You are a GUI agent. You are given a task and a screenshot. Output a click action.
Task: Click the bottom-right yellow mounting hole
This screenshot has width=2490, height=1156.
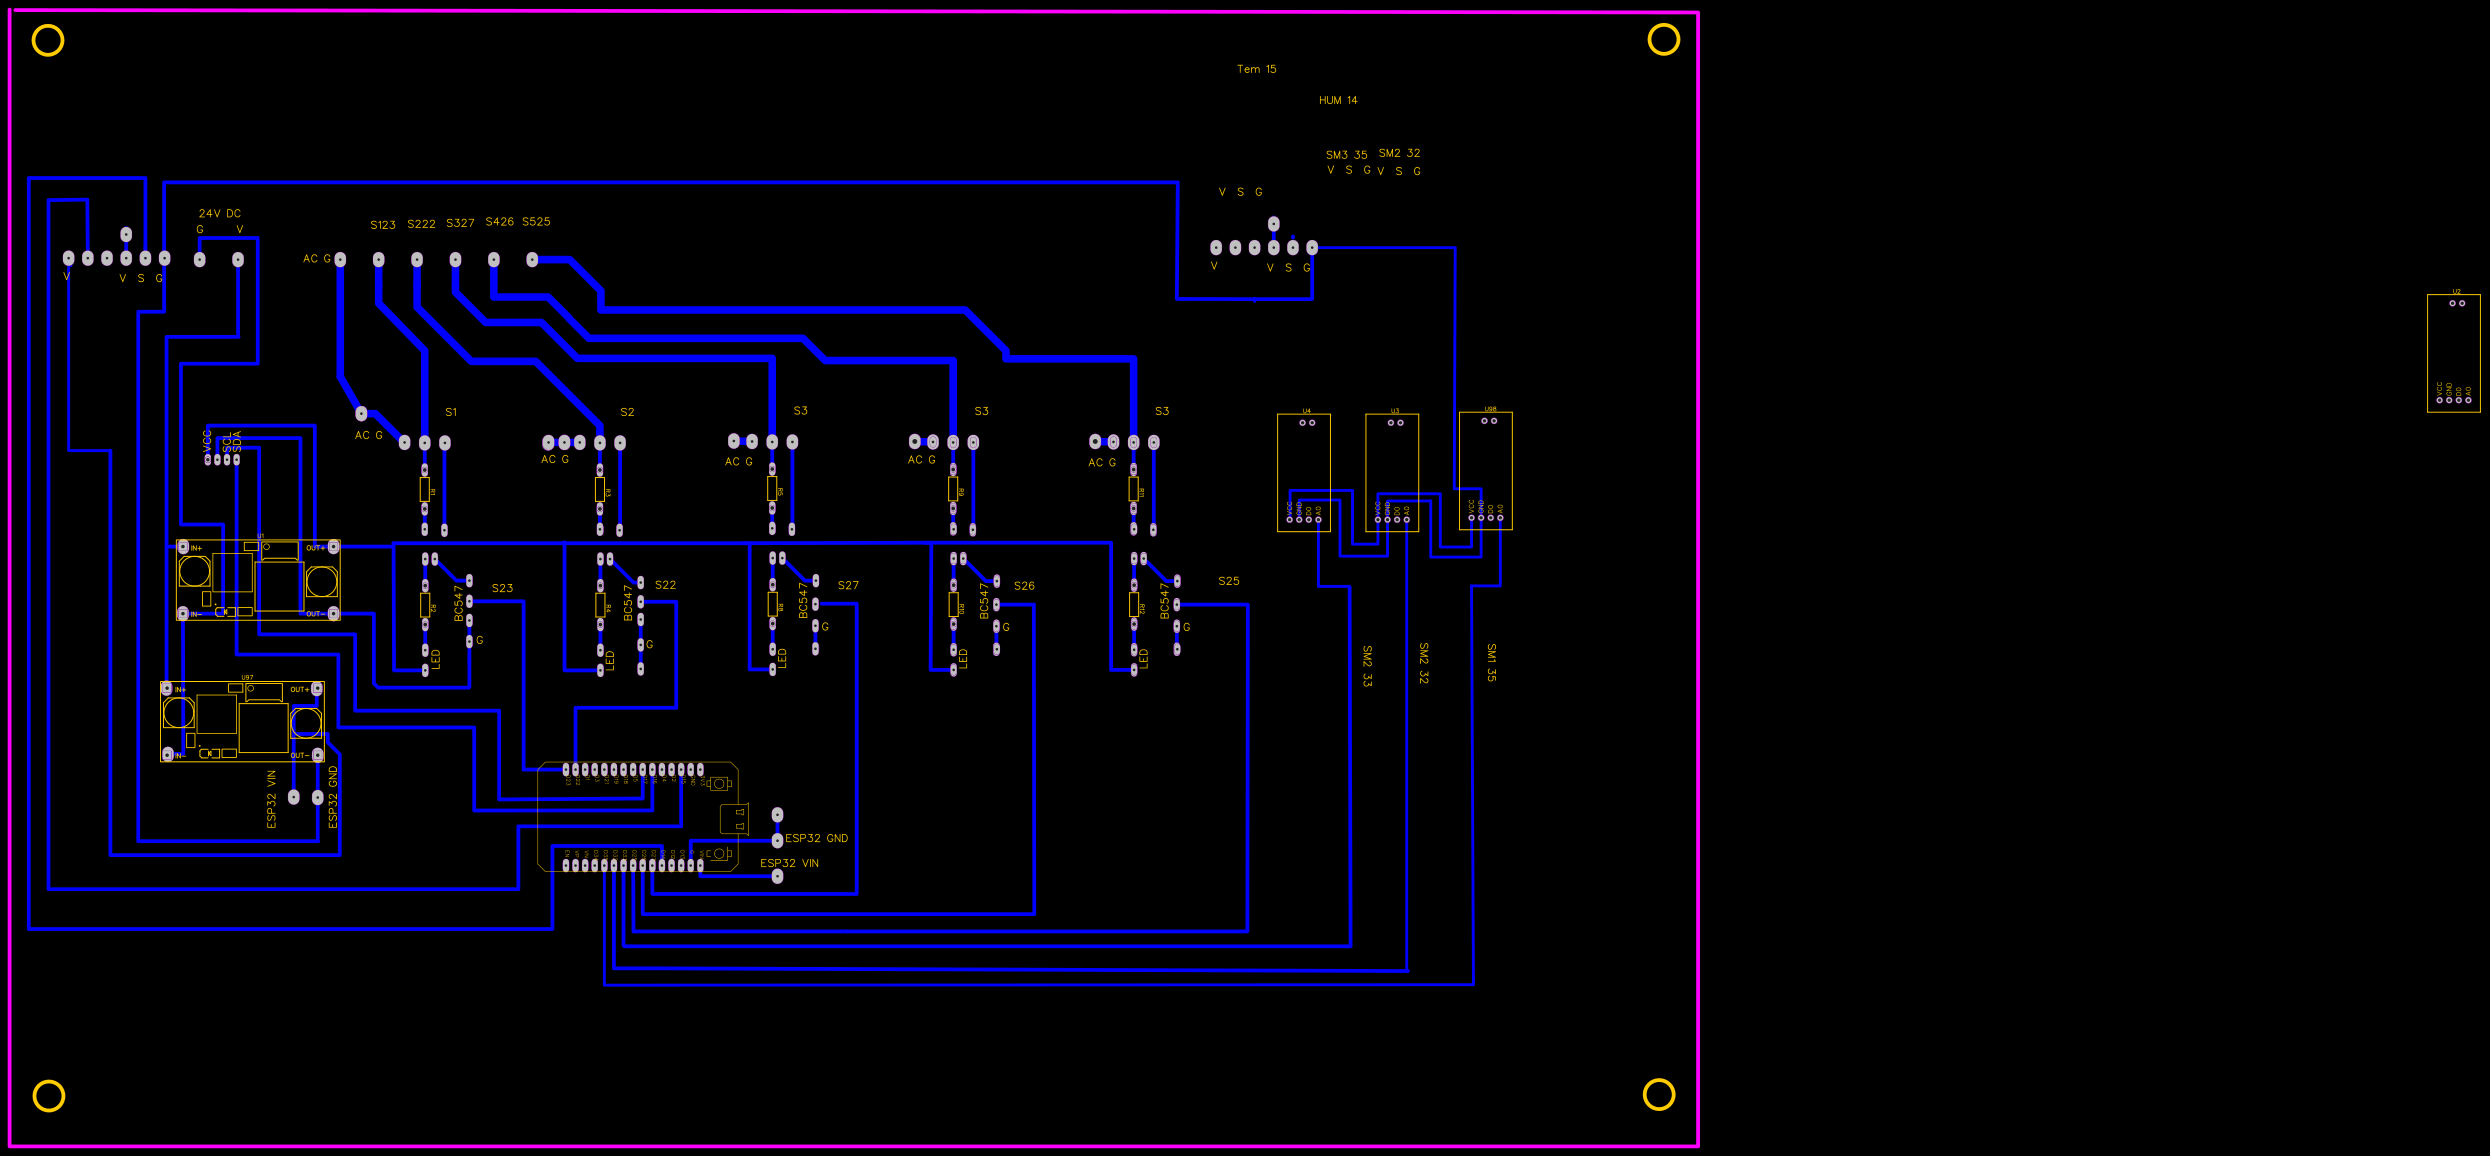coord(1659,1094)
